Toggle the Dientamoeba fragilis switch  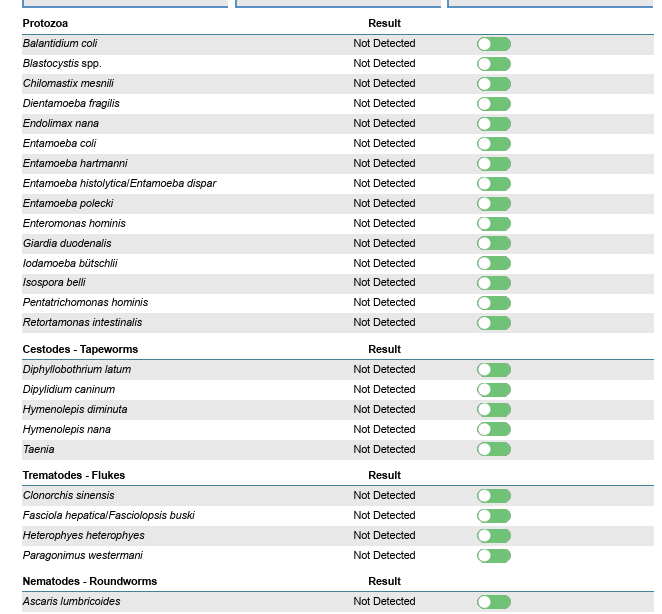(494, 104)
